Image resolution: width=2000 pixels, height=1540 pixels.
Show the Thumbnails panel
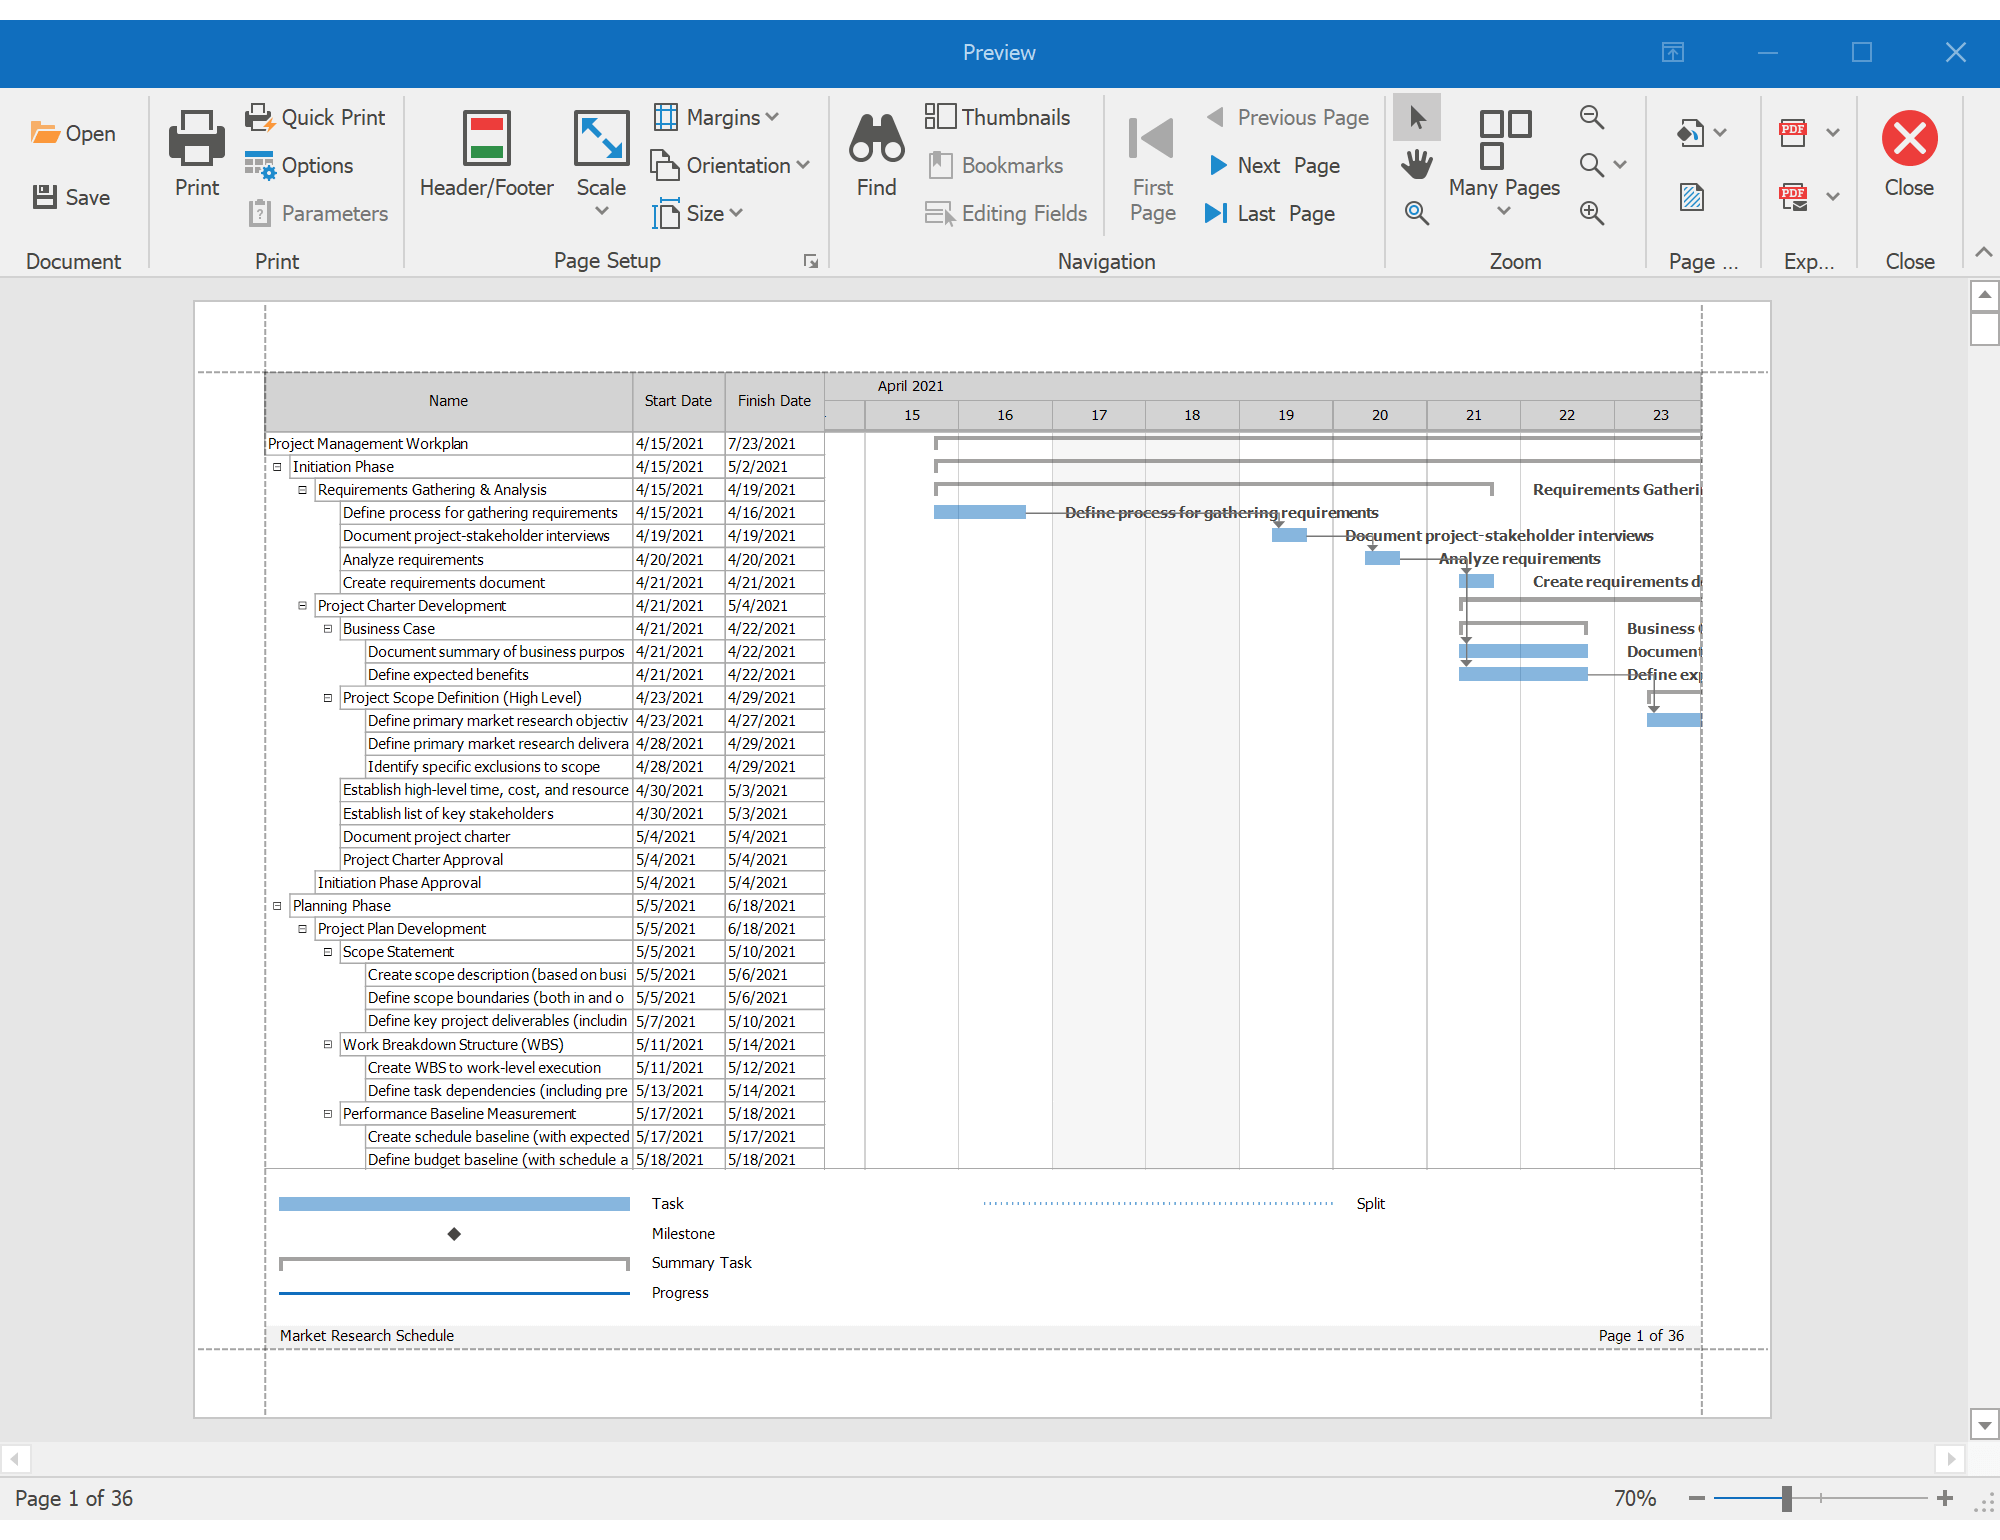coord(998,117)
